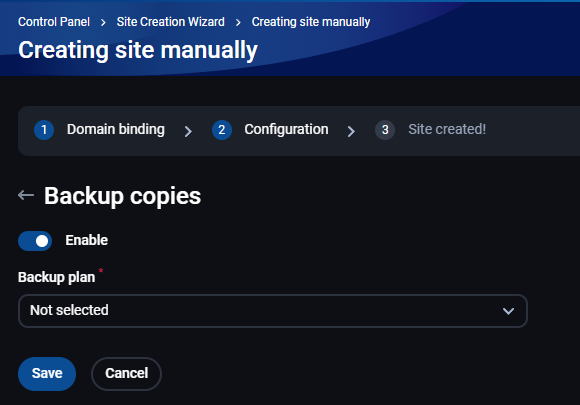The width and height of the screenshot is (580, 405).
Task: Click the dropdown chevron in Backup plan
Action: click(508, 311)
